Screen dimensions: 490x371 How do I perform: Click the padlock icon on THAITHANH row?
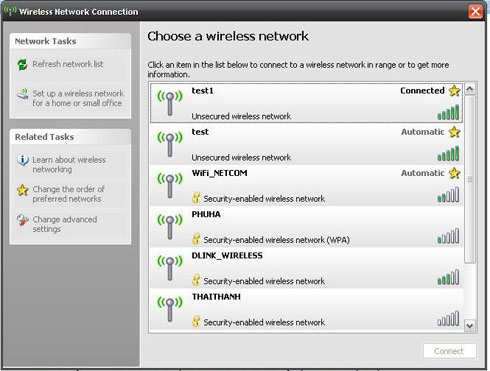[x=196, y=321]
